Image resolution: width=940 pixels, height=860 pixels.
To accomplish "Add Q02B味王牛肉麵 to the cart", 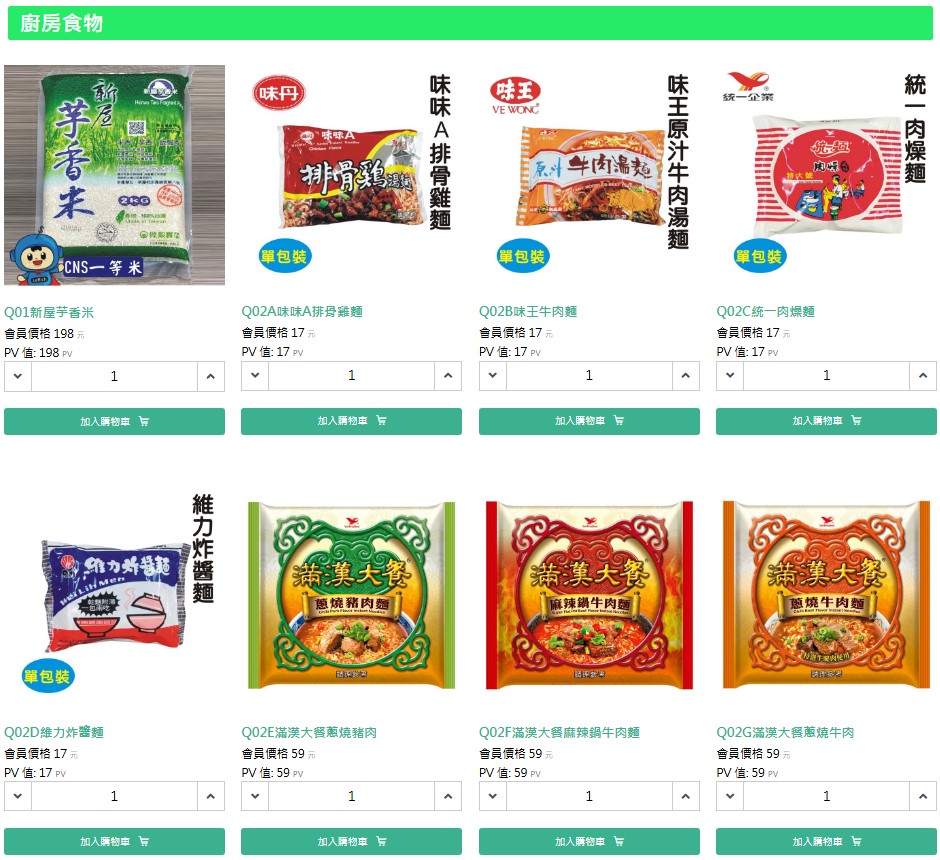I will pyautogui.click(x=589, y=421).
